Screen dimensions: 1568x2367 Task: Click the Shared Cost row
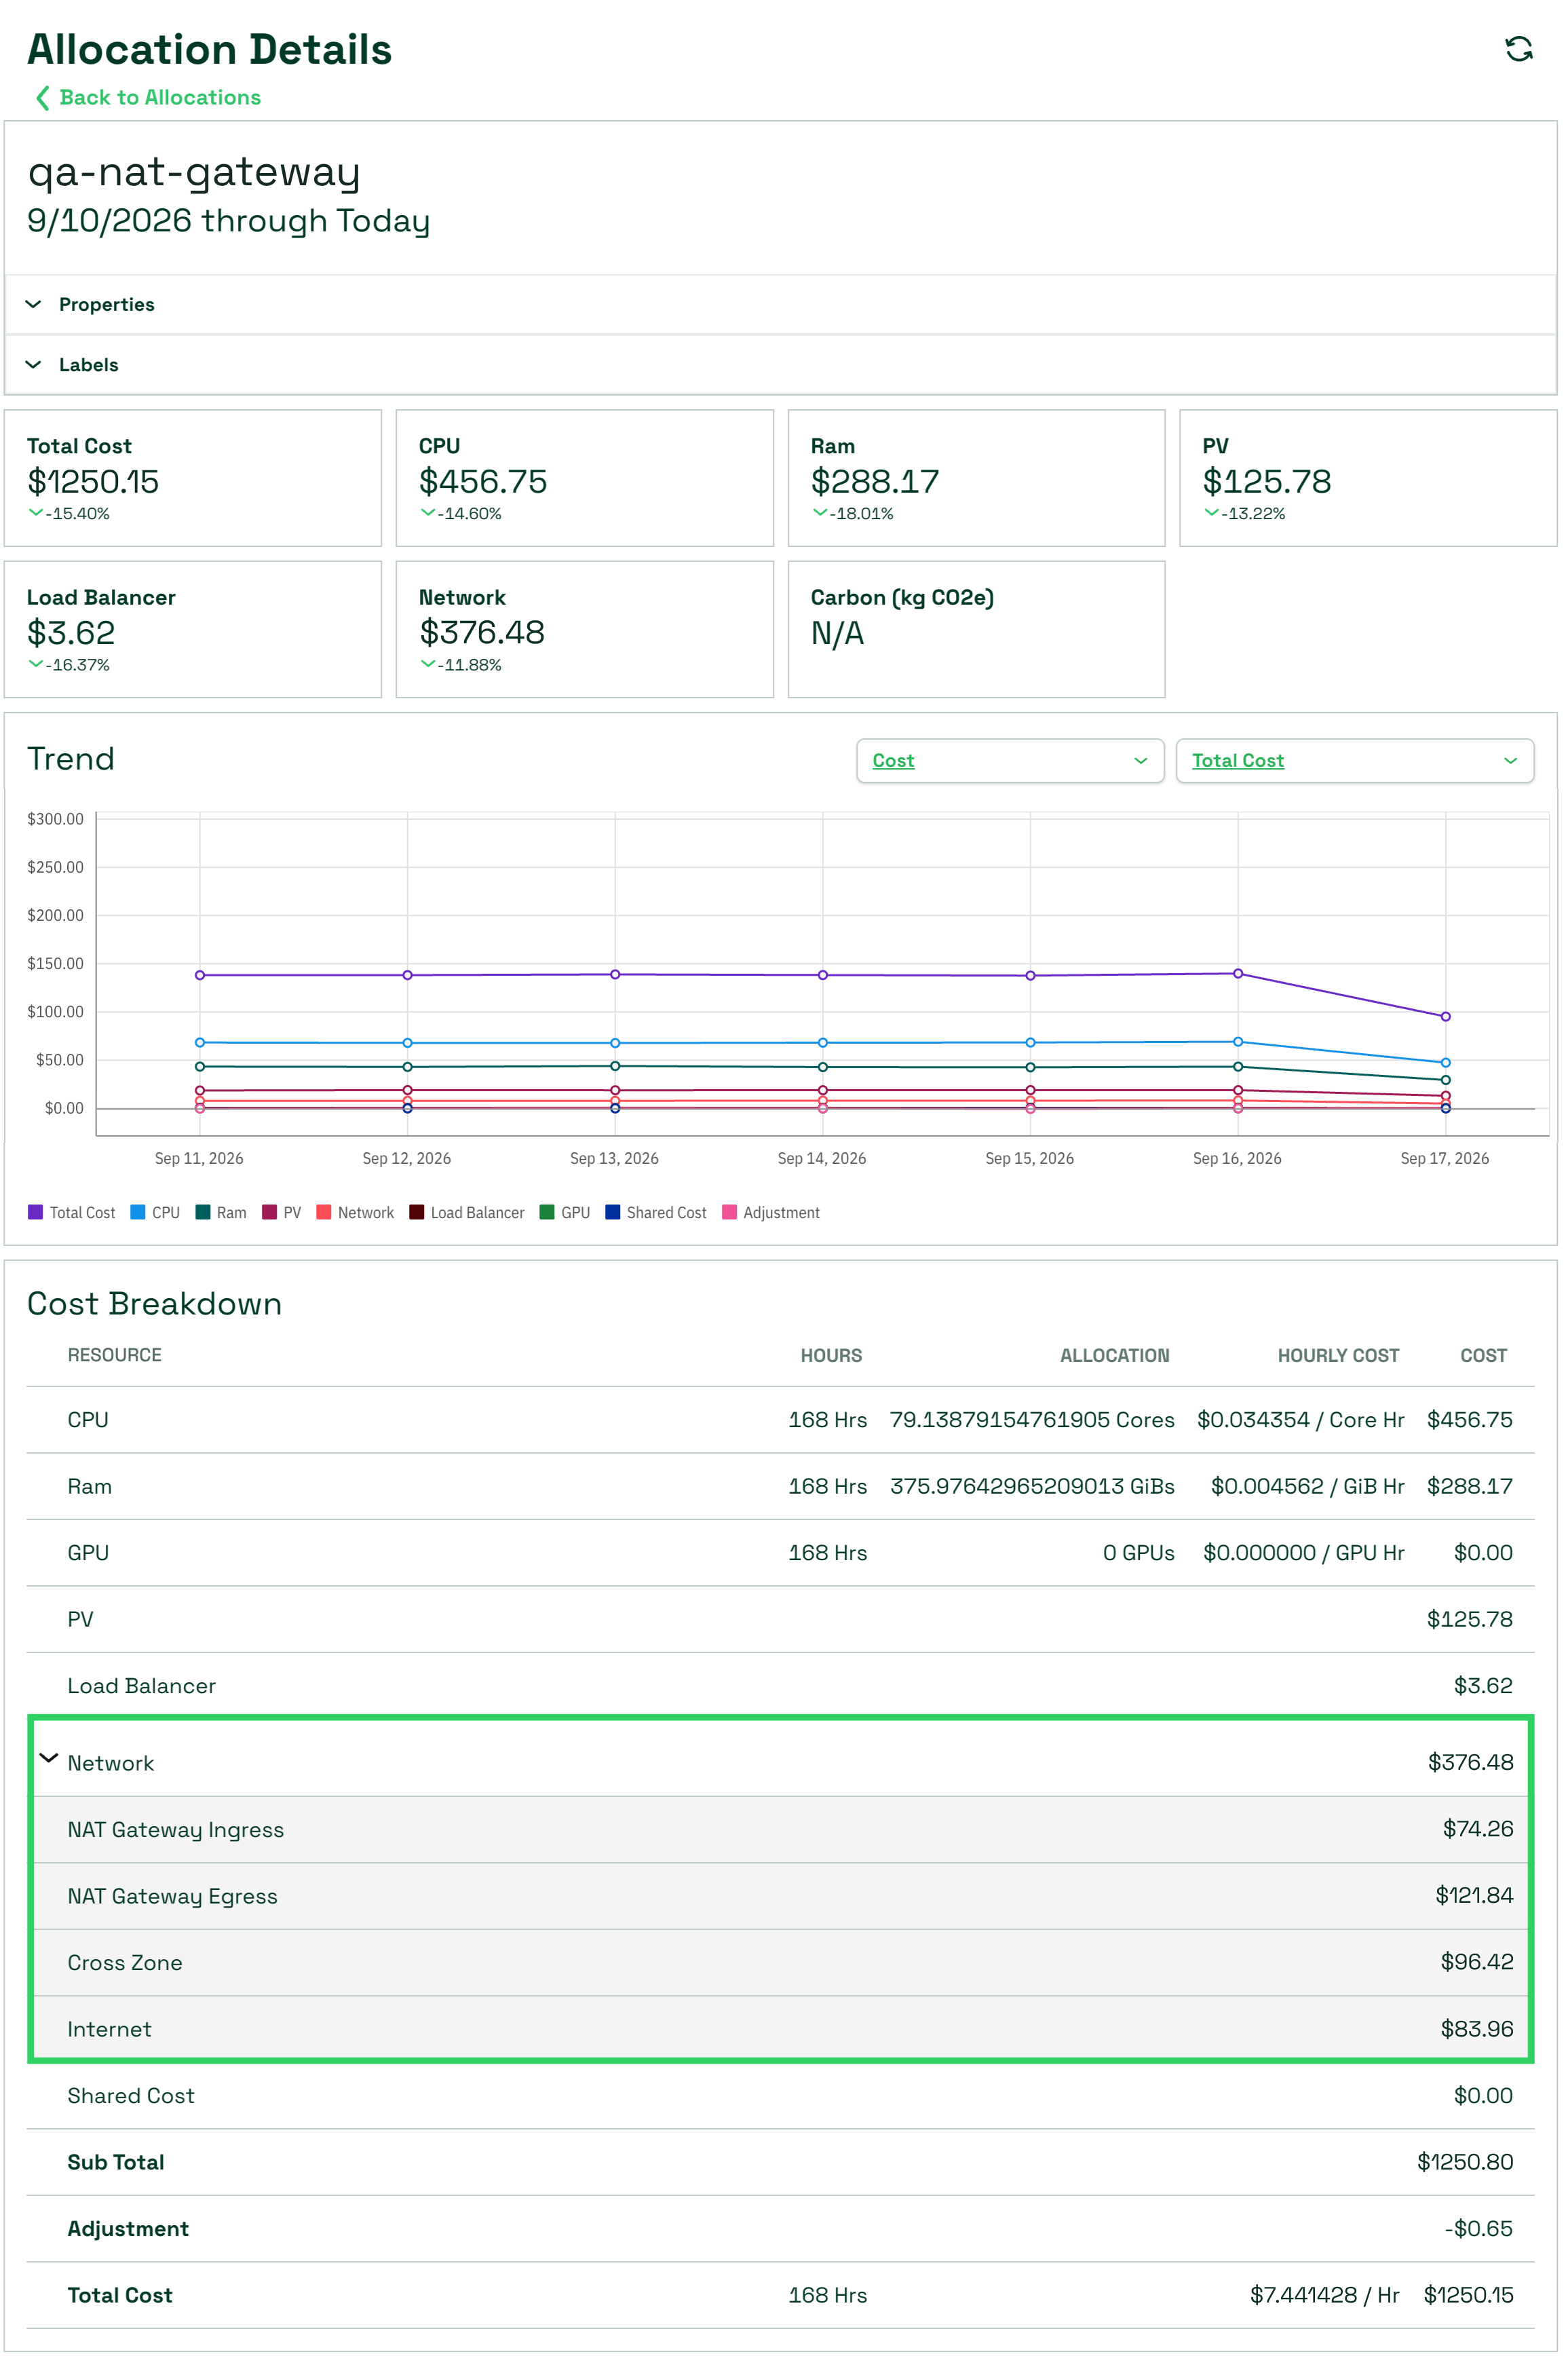coord(780,2095)
